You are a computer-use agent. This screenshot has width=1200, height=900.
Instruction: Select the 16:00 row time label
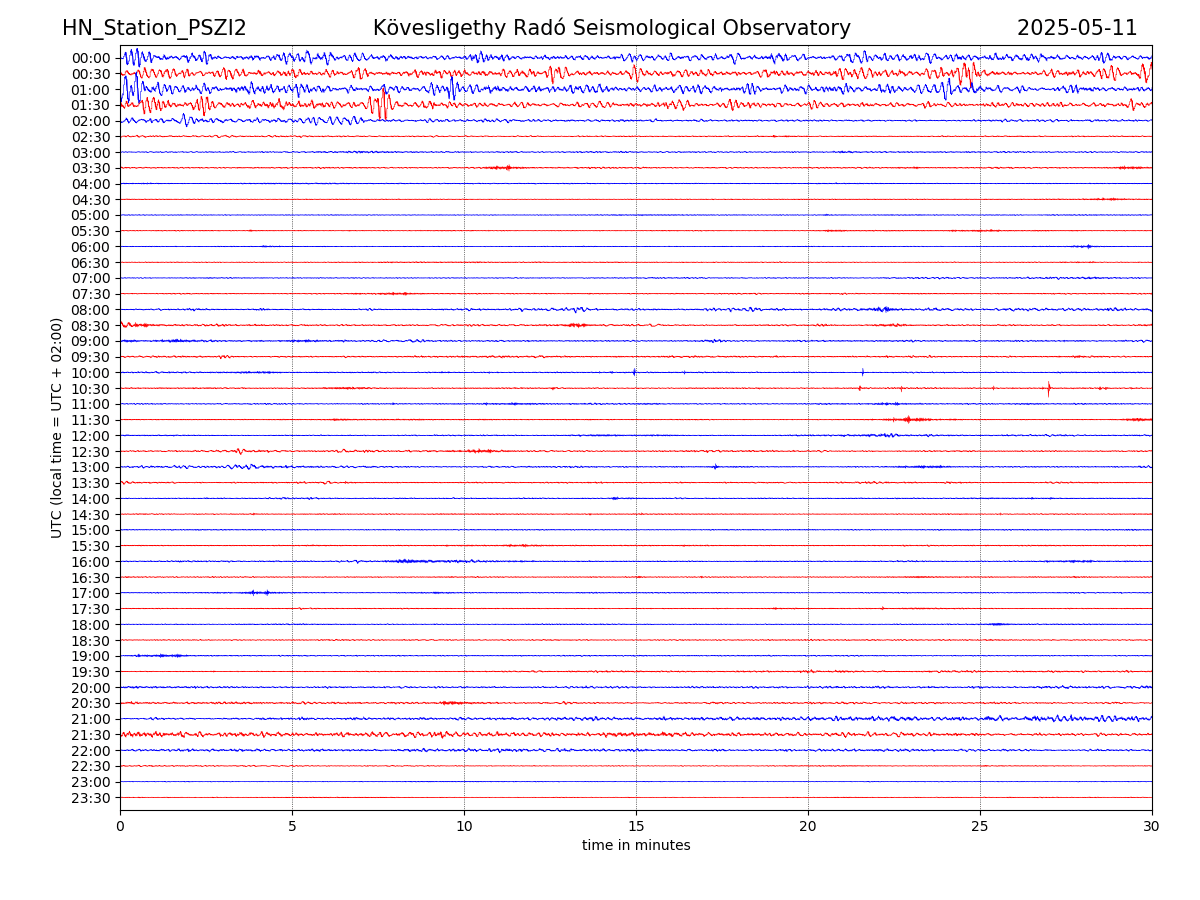(x=91, y=562)
